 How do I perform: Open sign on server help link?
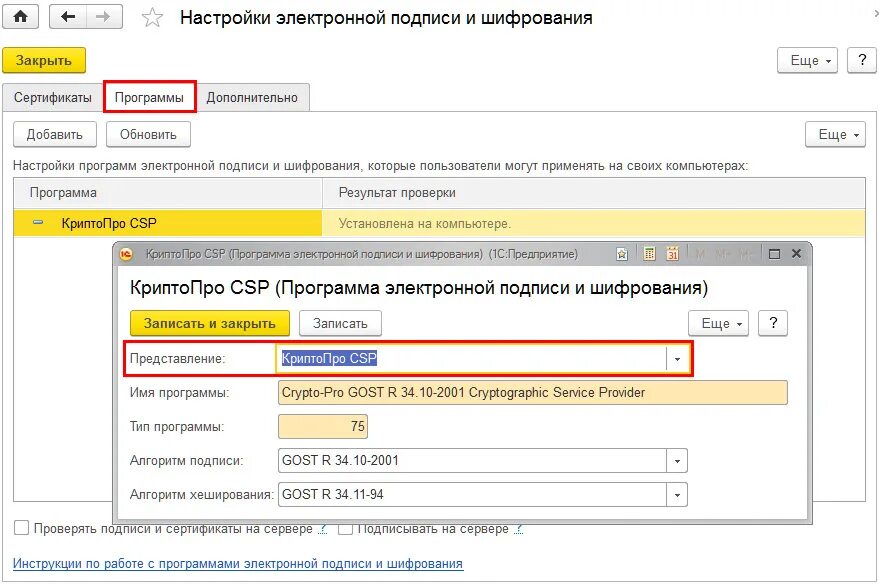[x=518, y=528]
